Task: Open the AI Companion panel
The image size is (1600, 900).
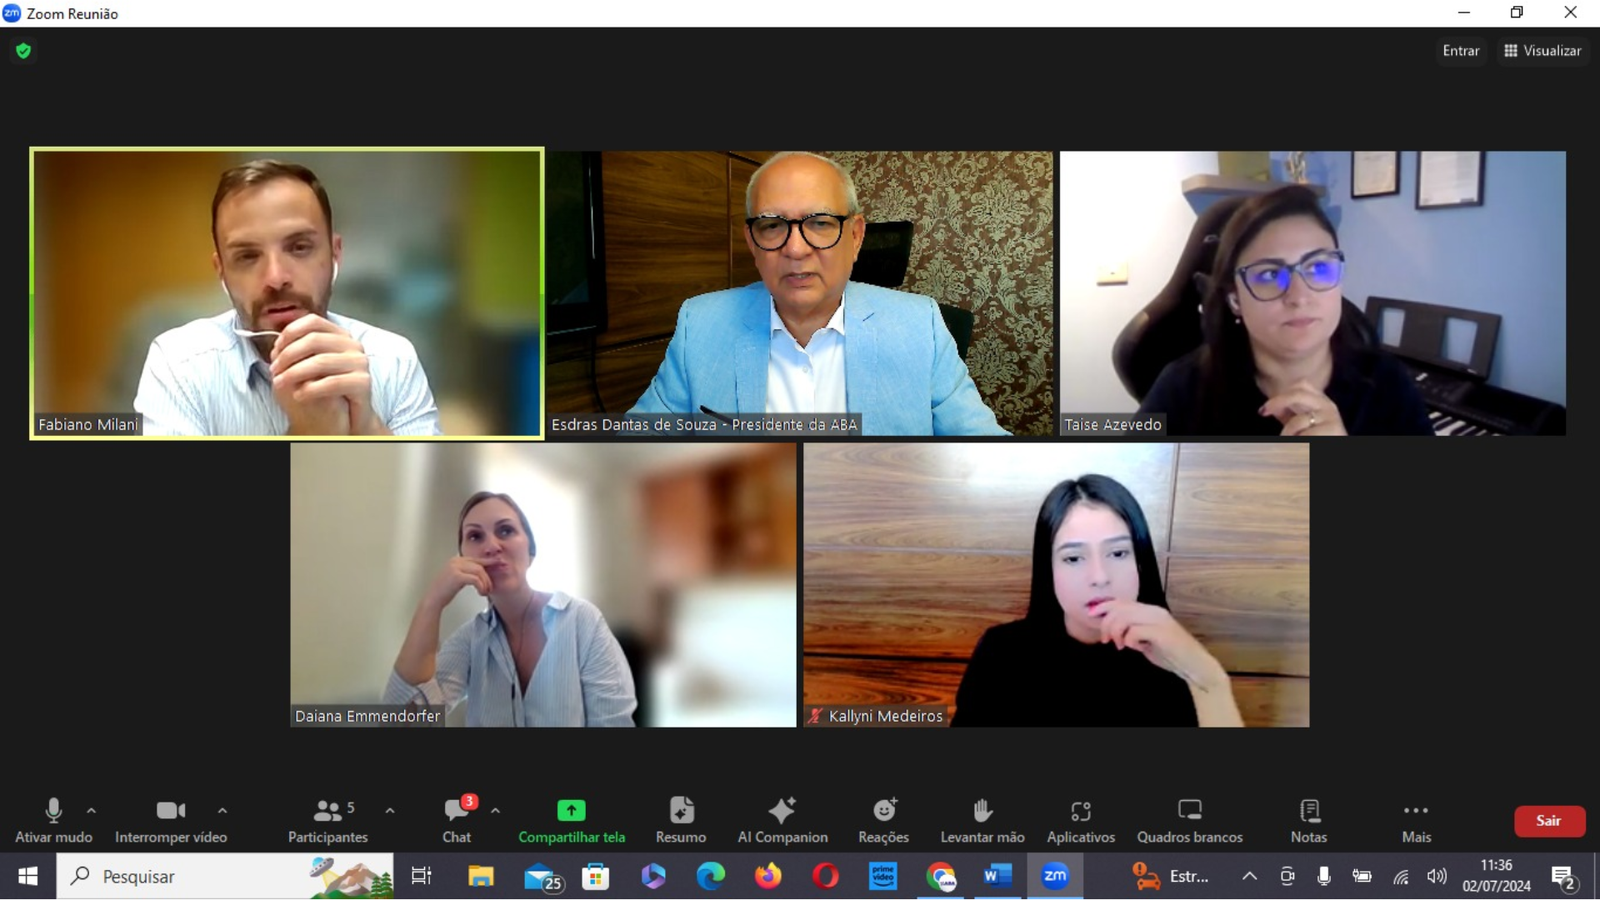Action: point(782,820)
